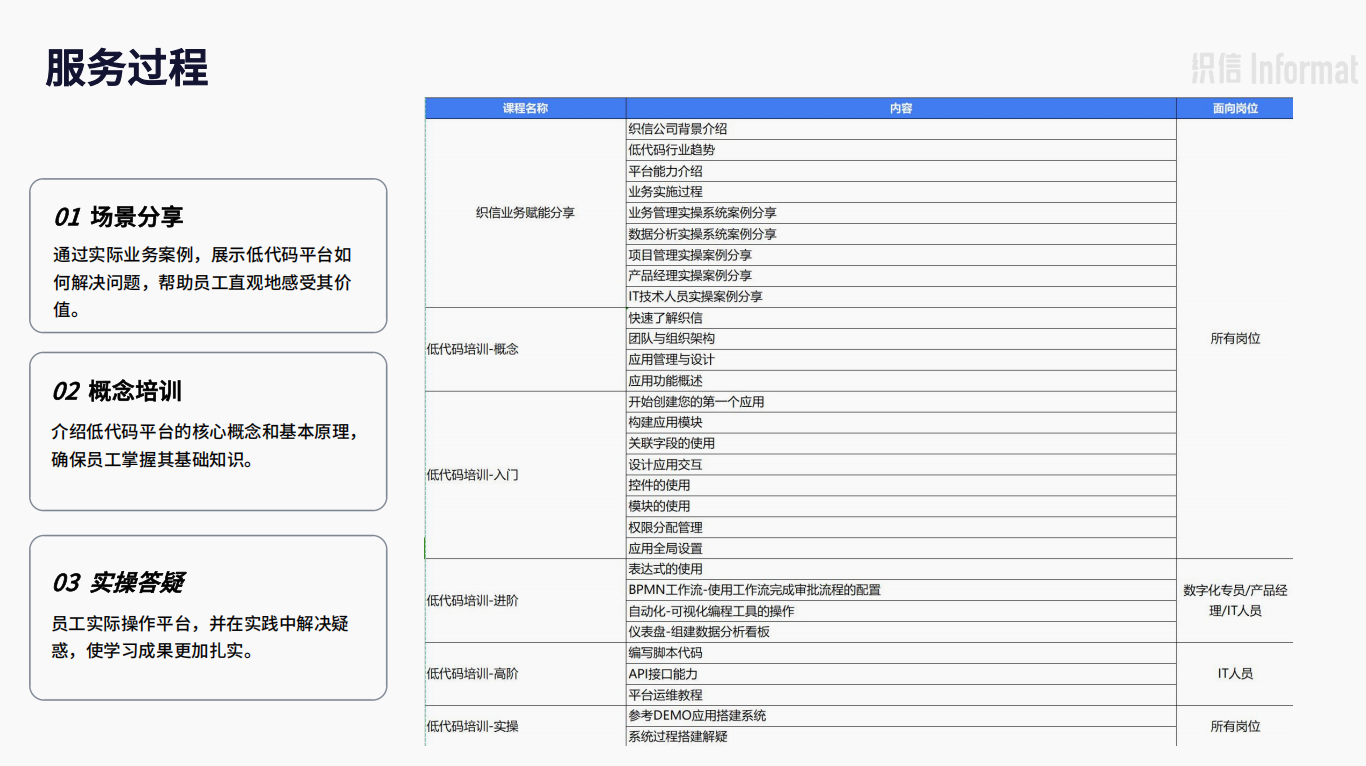Image resolution: width=1366 pixels, height=766 pixels.
Task: Select the "自动化-可视化编程工具的操作" row
Action: click(901, 611)
